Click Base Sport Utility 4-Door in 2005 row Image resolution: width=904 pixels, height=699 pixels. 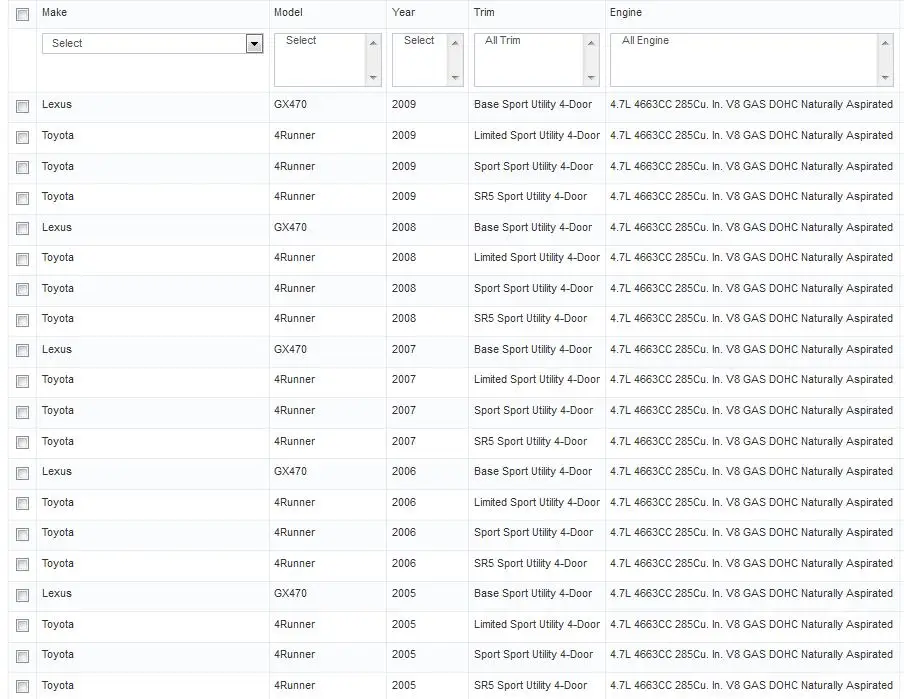(533, 593)
